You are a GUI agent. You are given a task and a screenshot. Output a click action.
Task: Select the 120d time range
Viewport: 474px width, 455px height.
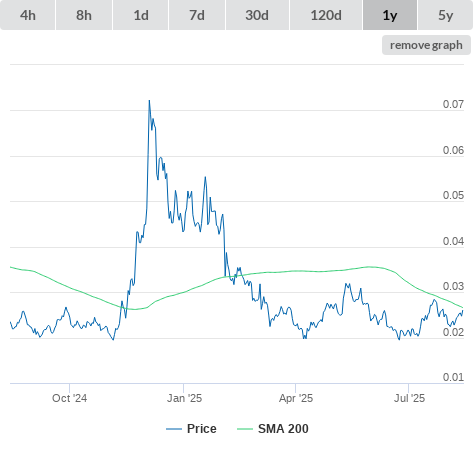click(x=326, y=15)
